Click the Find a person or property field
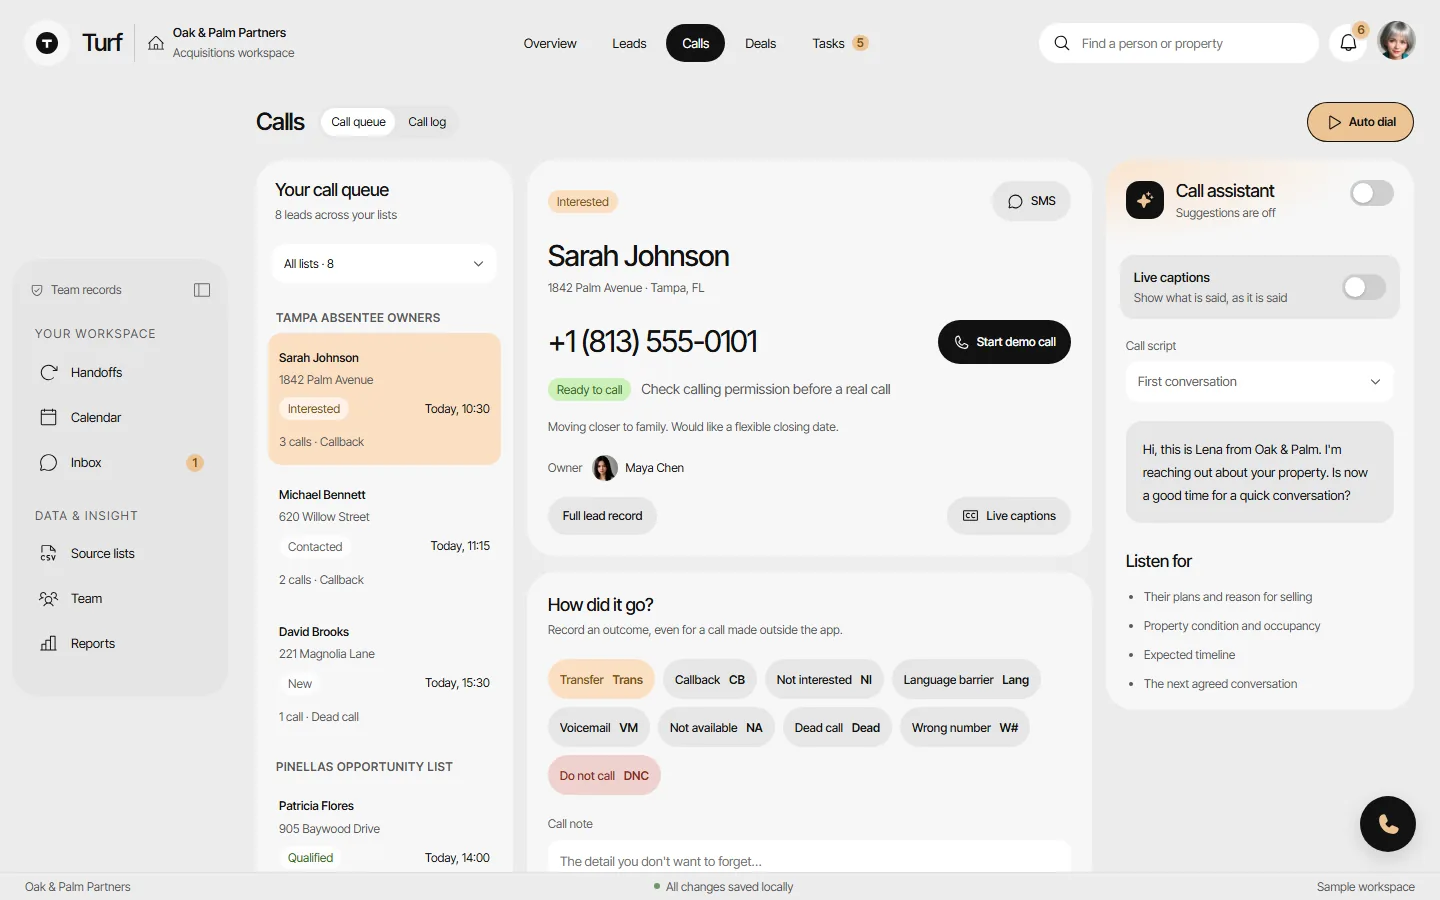This screenshot has height=900, width=1440. pyautogui.click(x=1179, y=43)
